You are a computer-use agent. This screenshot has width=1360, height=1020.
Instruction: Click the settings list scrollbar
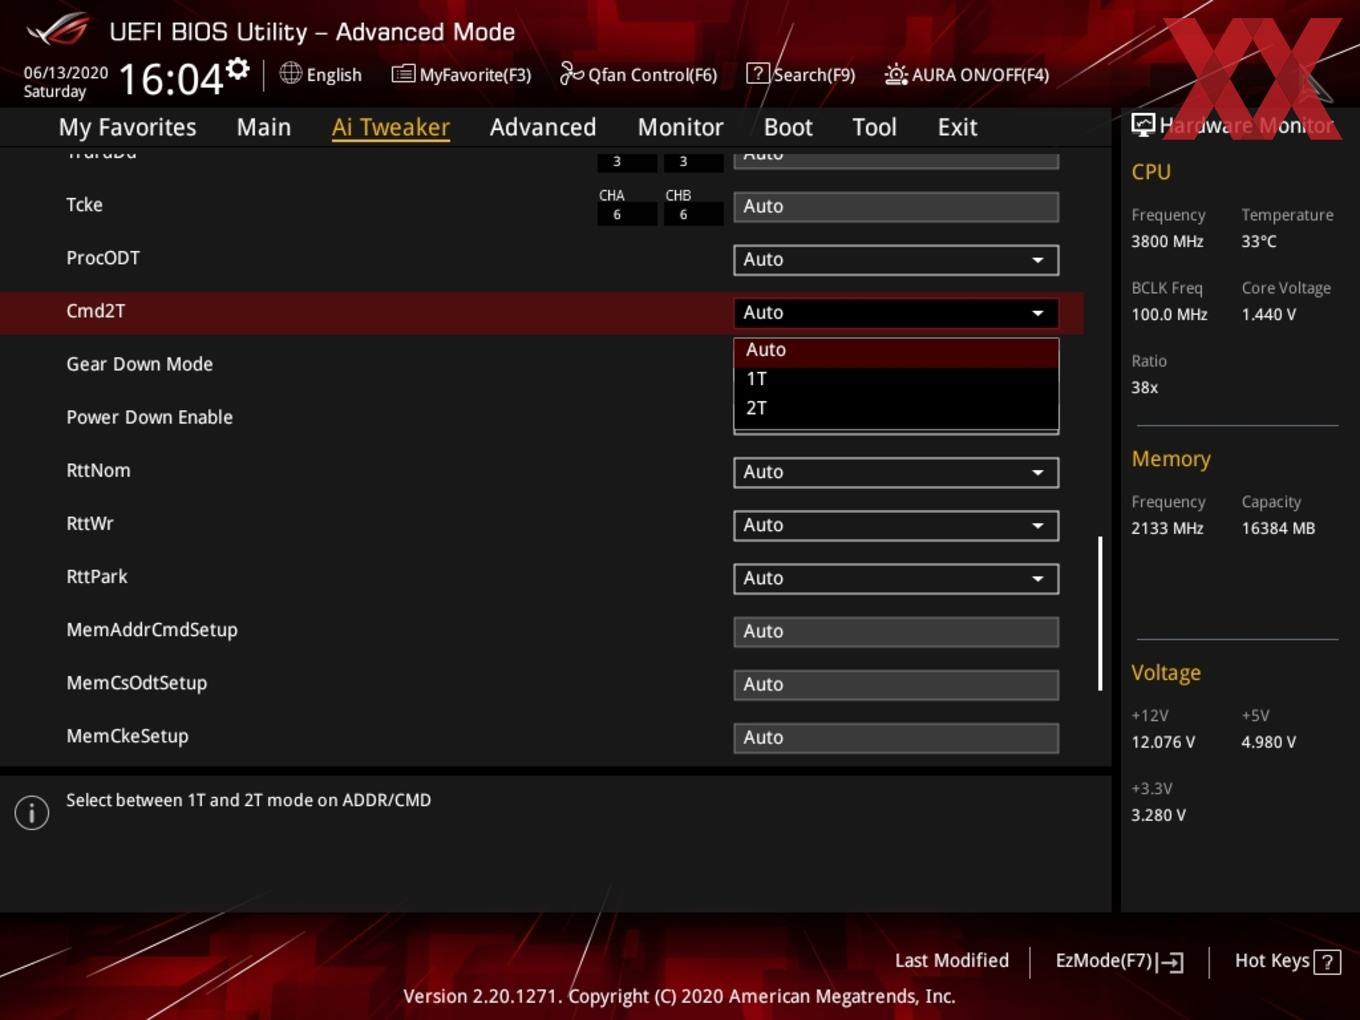tap(1100, 613)
